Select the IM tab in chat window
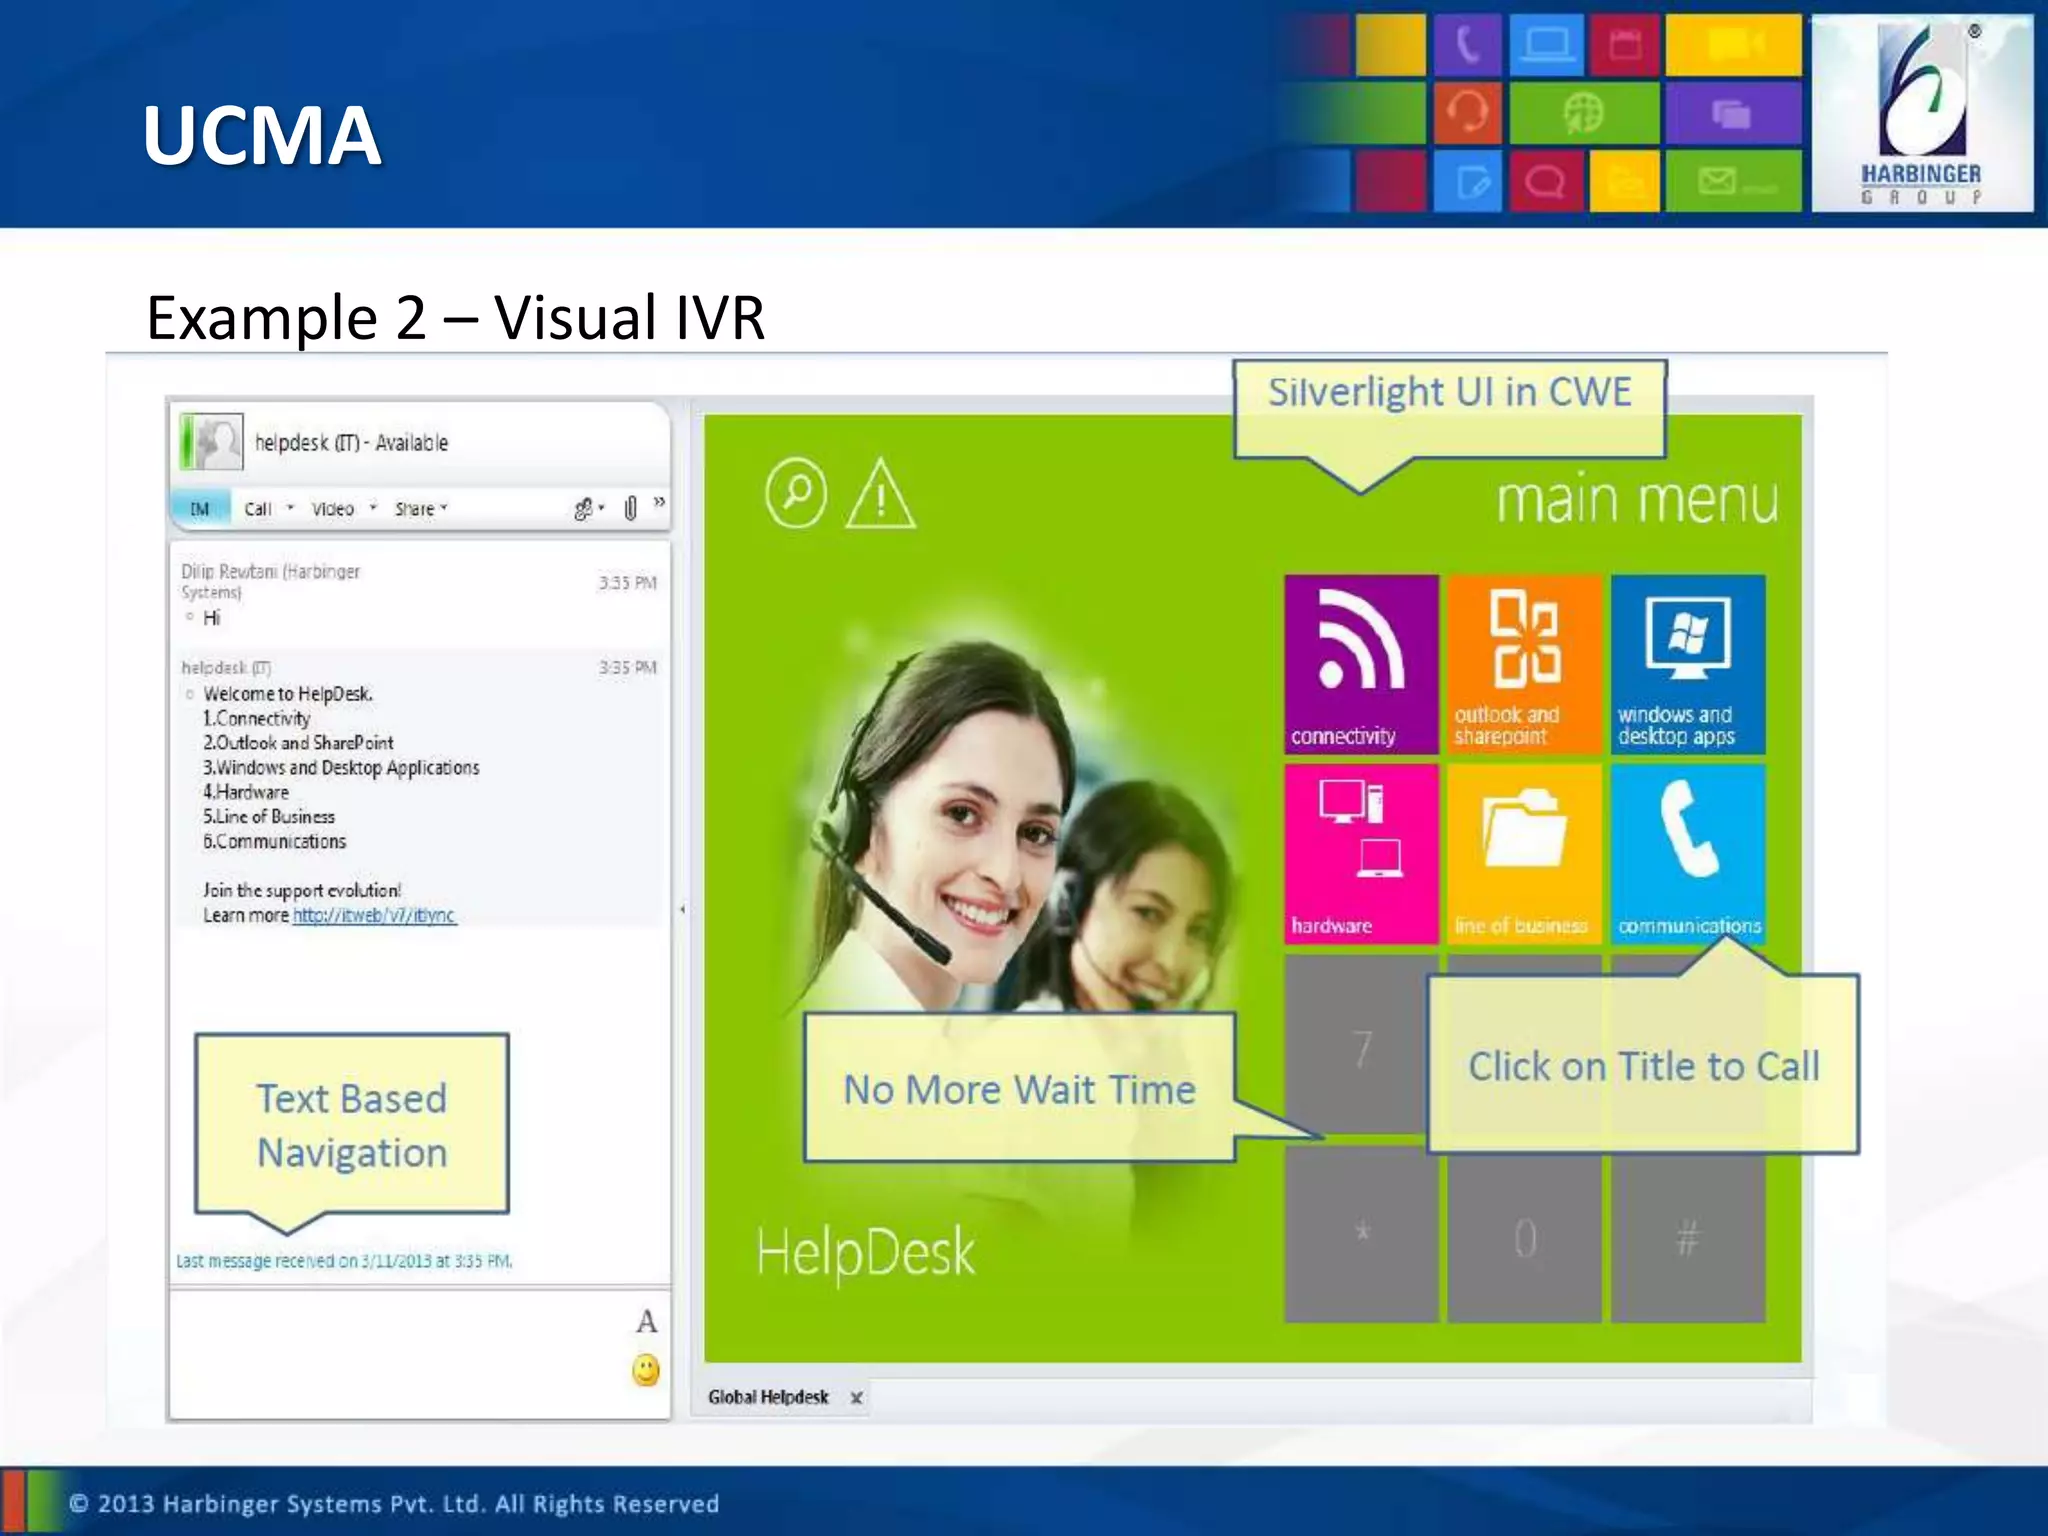 [200, 509]
